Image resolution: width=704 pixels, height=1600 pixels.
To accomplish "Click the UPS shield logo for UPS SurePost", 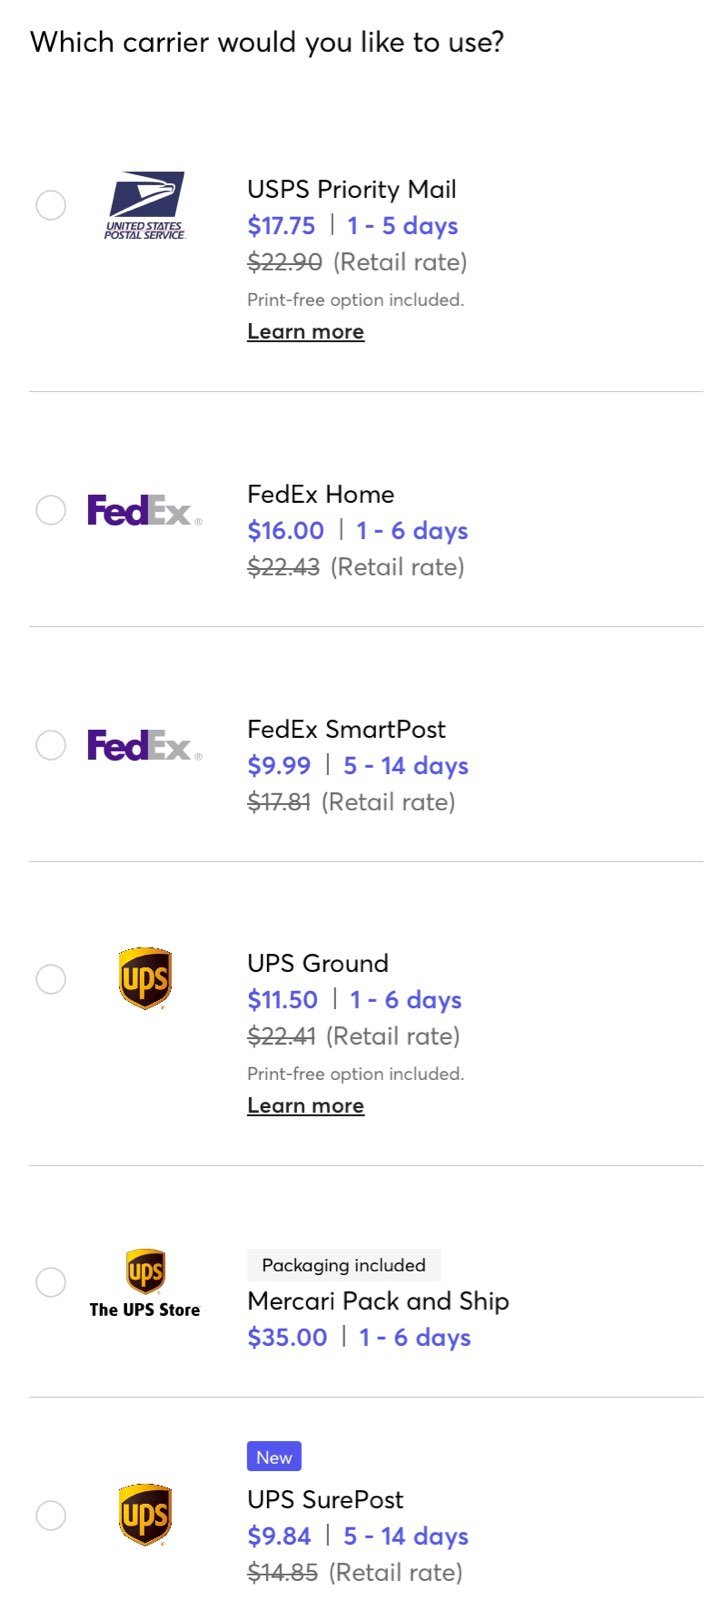I will tap(145, 1515).
